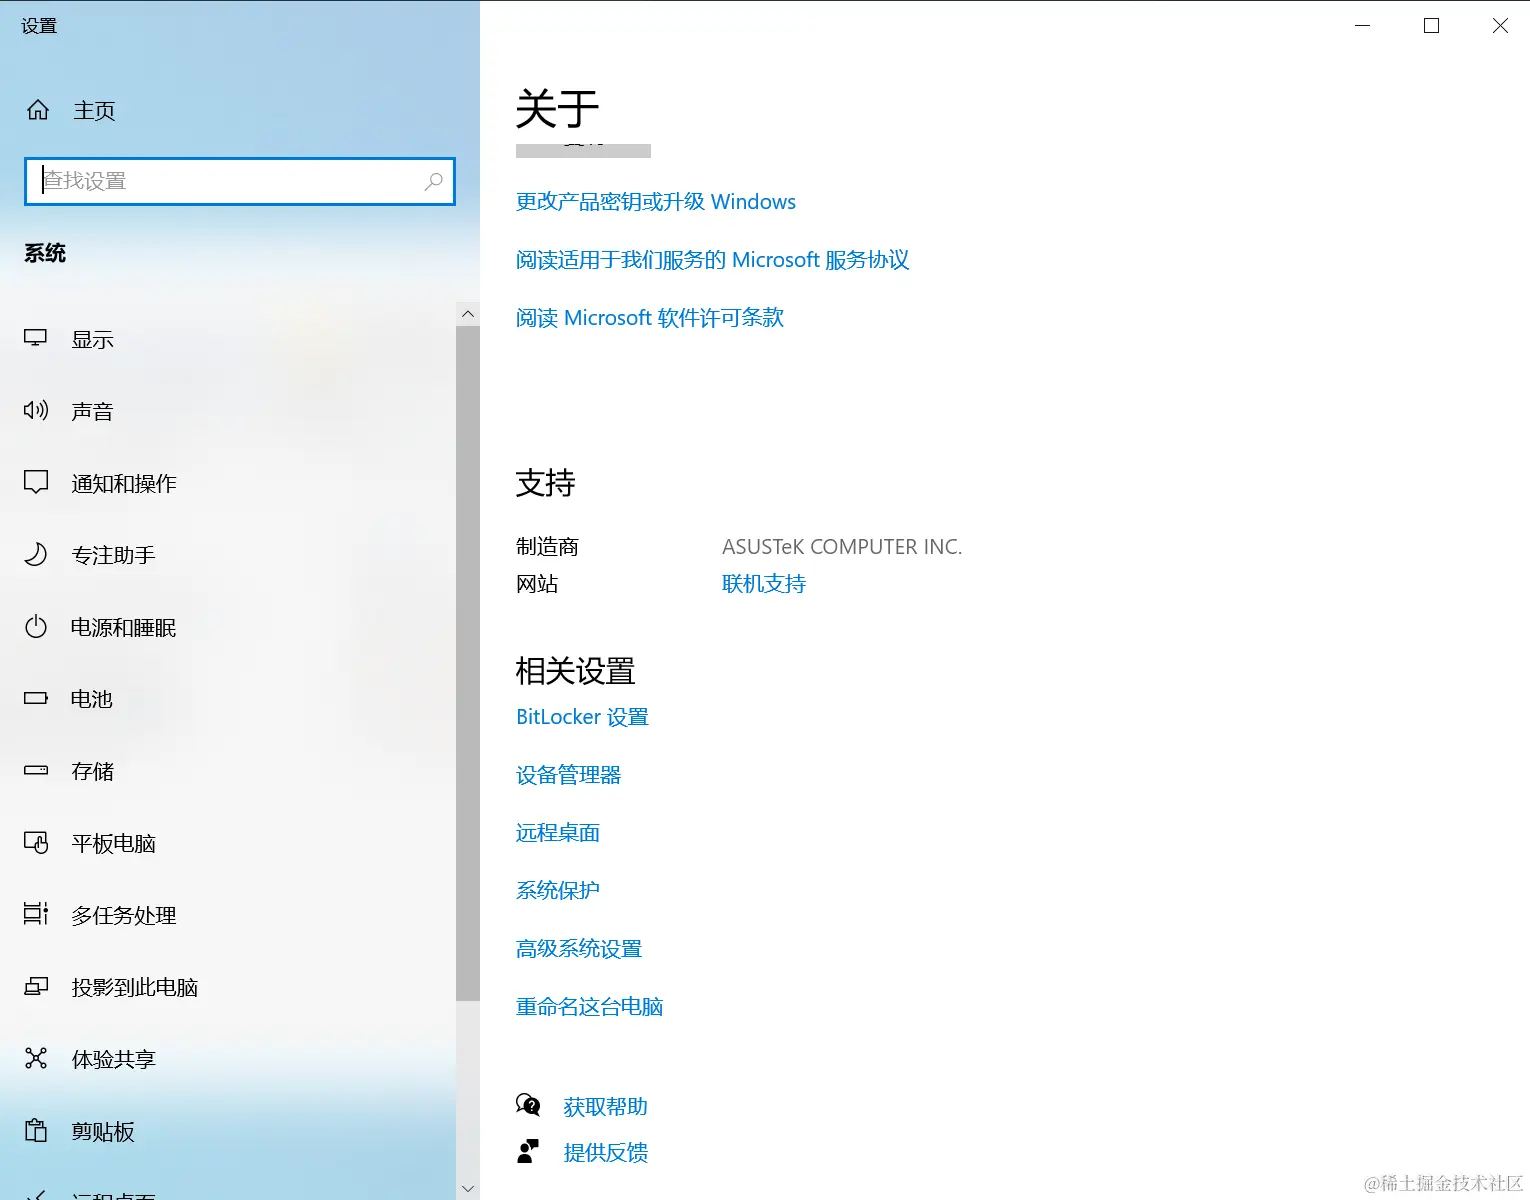Open 平板电脑 settings

[113, 844]
